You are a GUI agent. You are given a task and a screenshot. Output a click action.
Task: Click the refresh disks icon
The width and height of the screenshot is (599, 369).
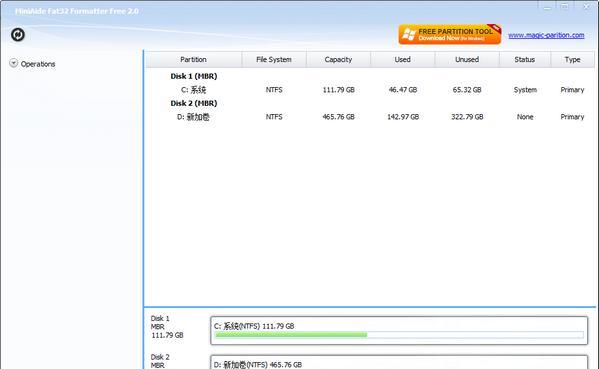click(18, 35)
